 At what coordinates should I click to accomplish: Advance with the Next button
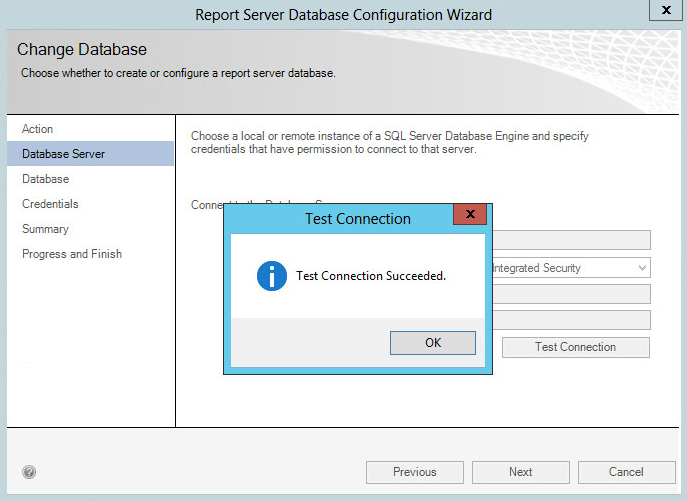[x=521, y=472]
